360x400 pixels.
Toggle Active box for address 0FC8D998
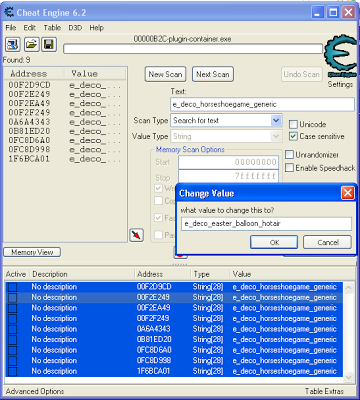click(x=12, y=361)
